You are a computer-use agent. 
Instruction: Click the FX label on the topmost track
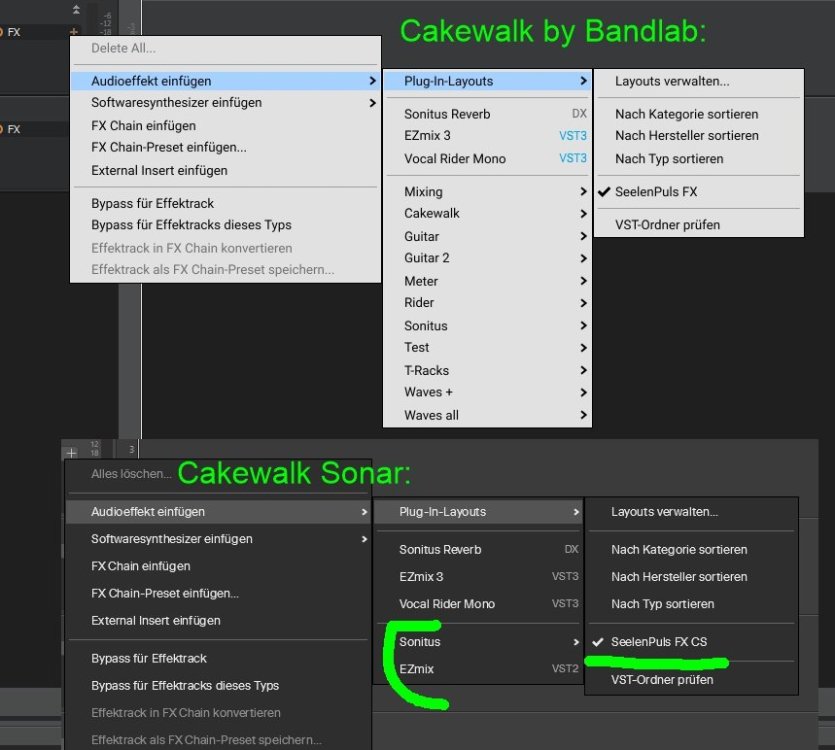14,32
